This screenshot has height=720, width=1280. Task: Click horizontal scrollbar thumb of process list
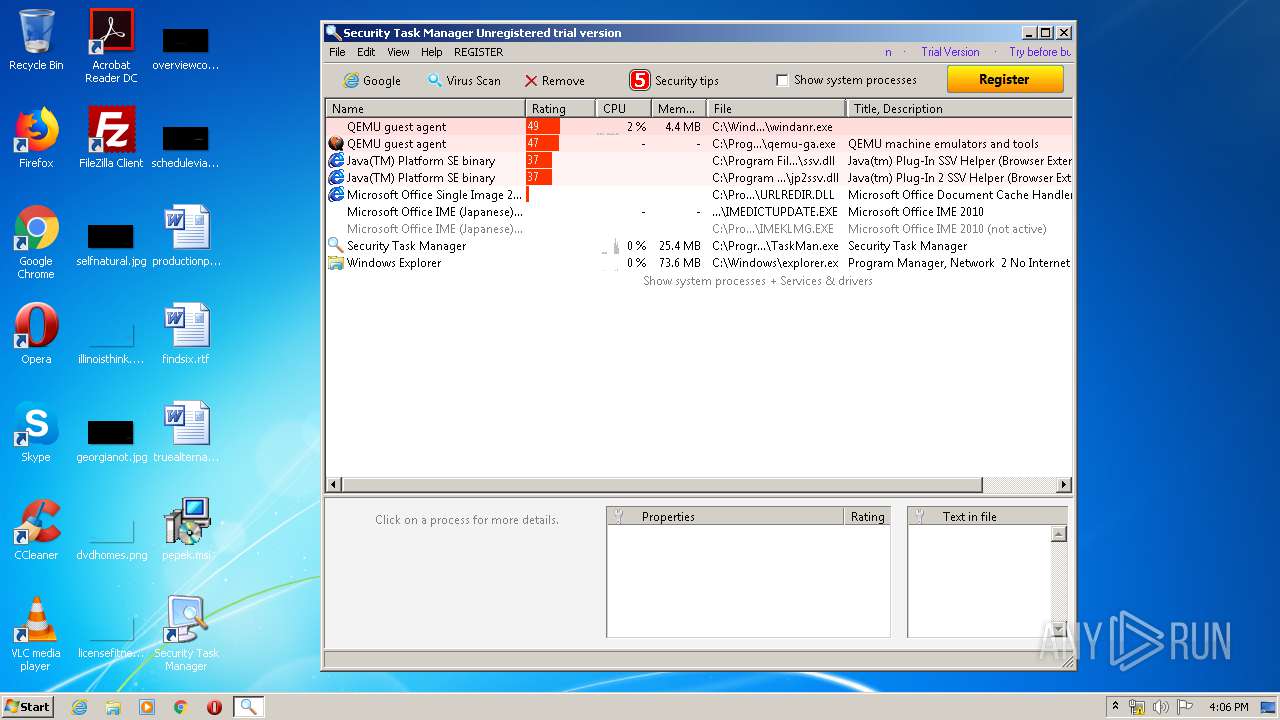pos(662,485)
